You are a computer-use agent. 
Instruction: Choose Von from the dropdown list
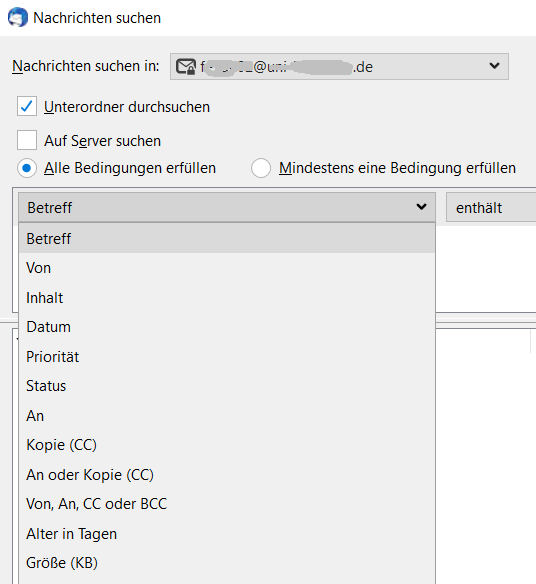[x=227, y=268]
